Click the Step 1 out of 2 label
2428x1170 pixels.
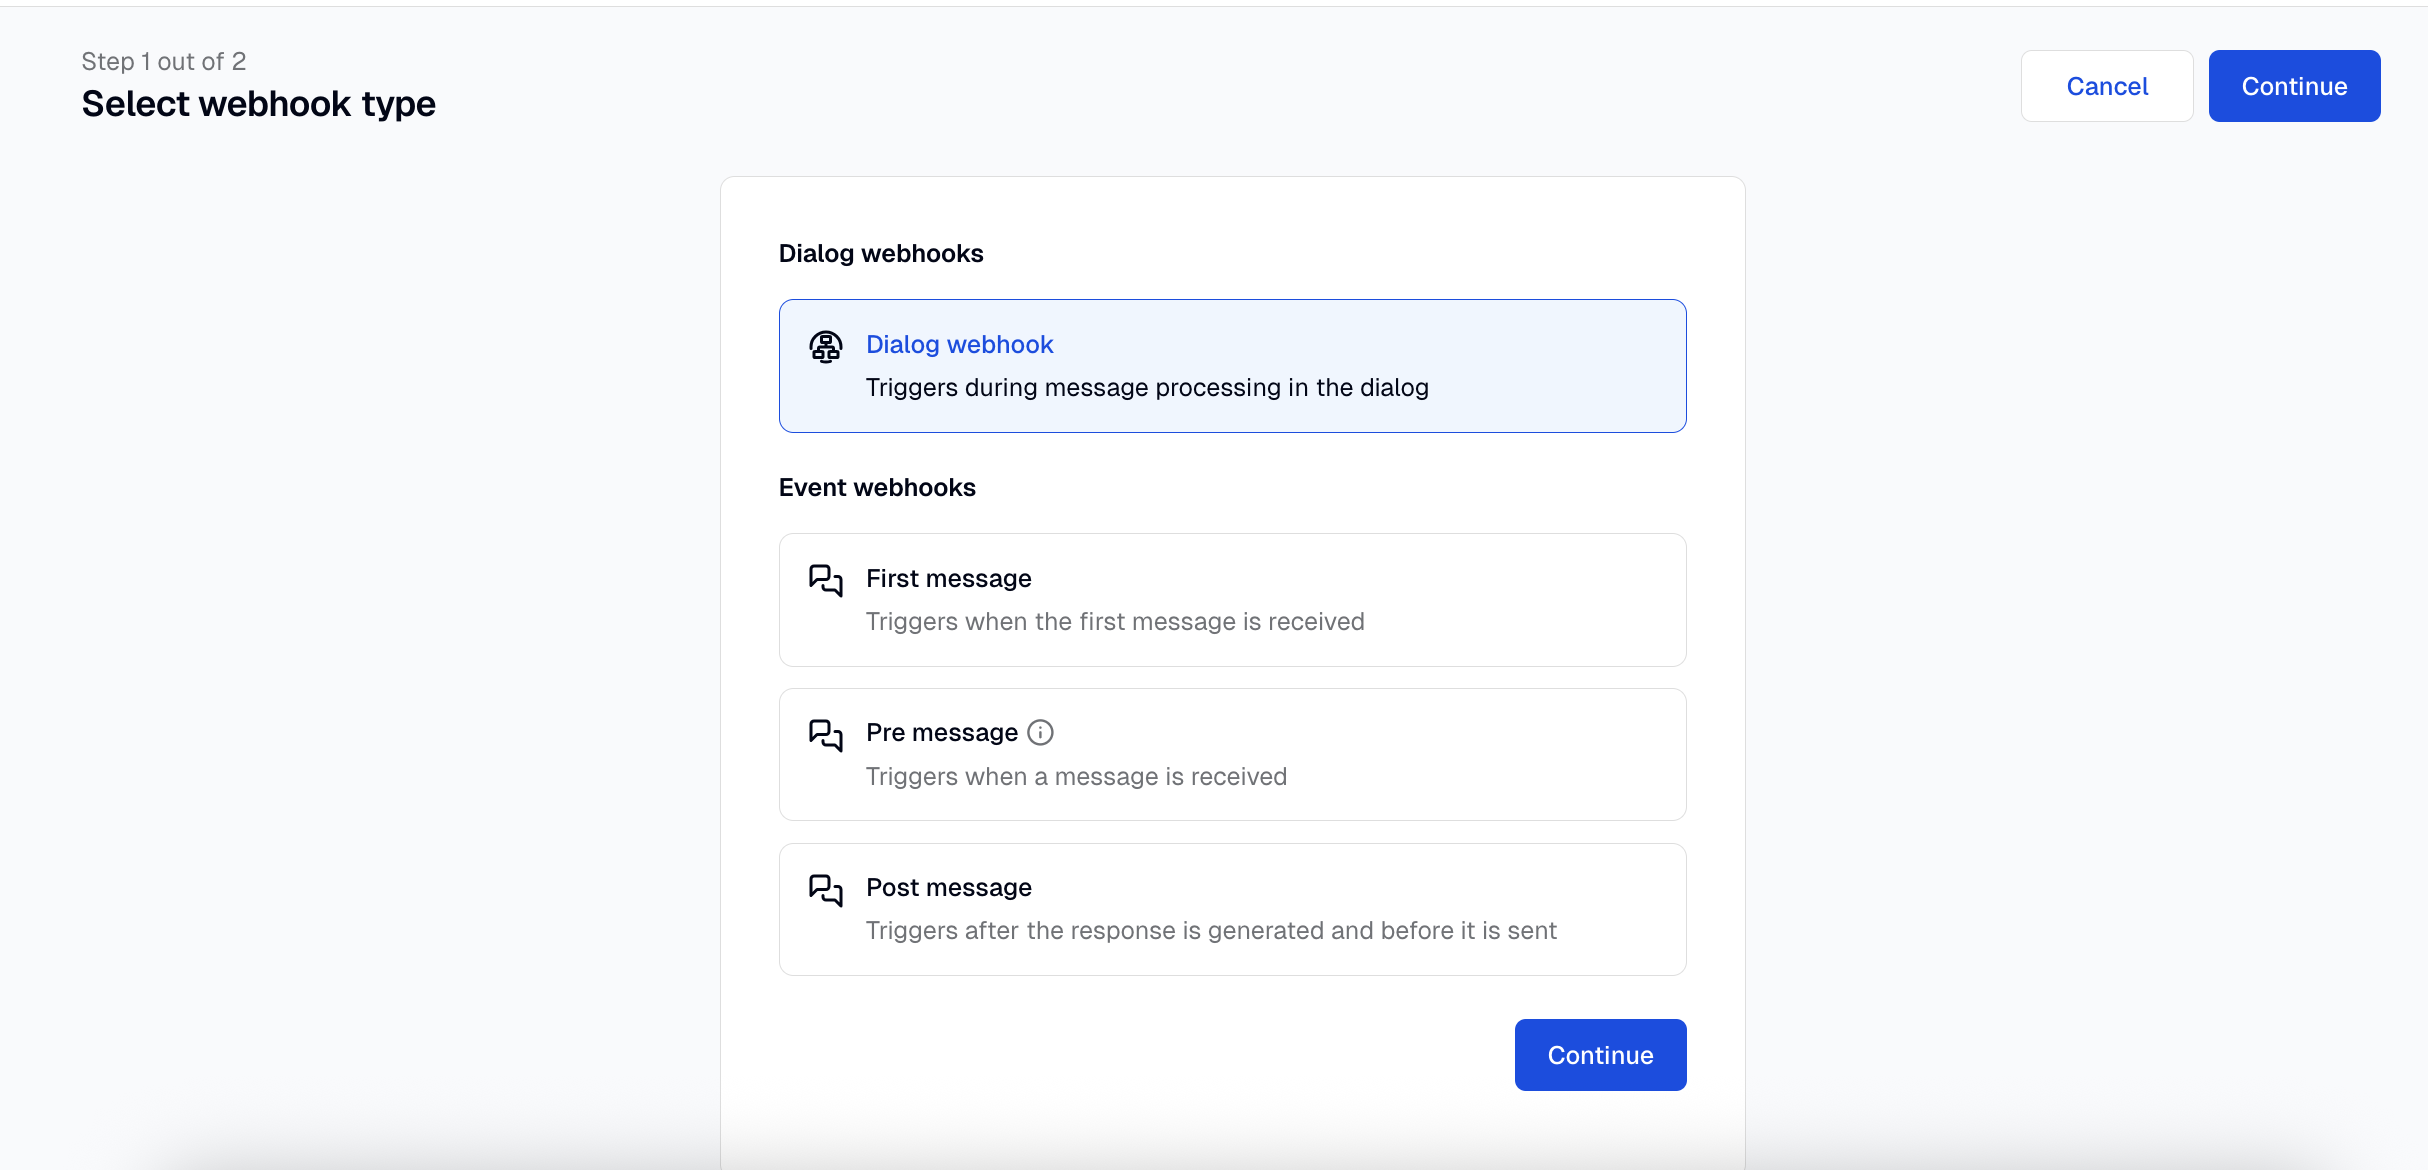(163, 60)
